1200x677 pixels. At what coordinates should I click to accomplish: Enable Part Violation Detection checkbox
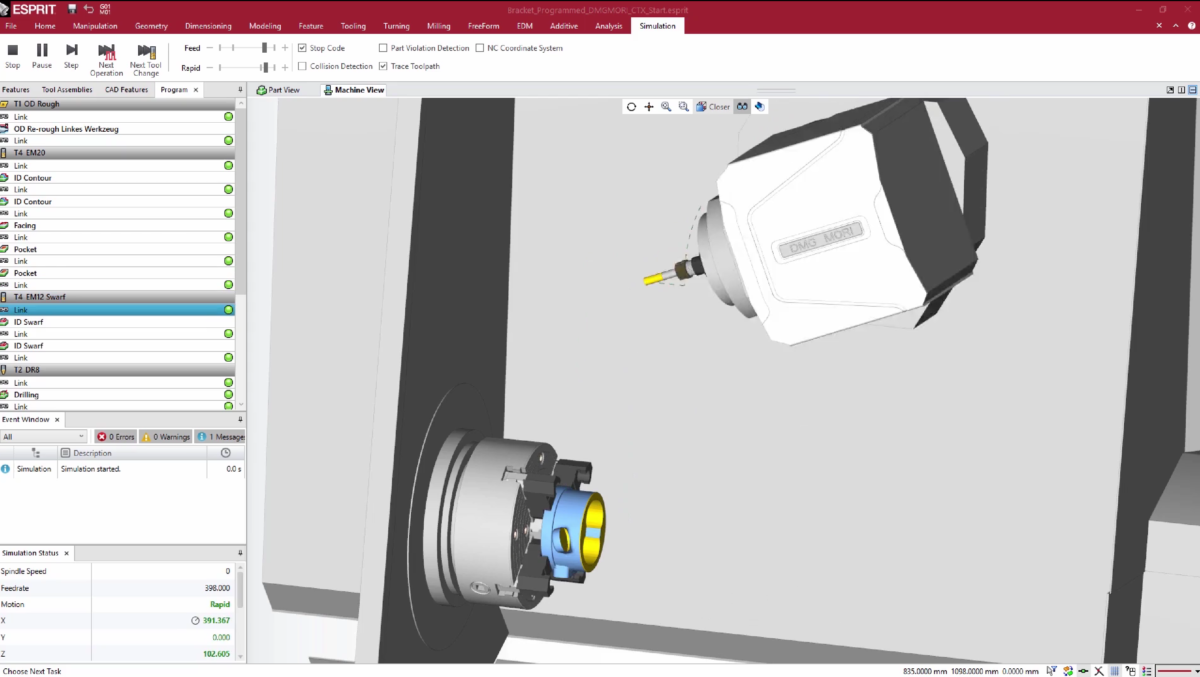pyautogui.click(x=383, y=48)
